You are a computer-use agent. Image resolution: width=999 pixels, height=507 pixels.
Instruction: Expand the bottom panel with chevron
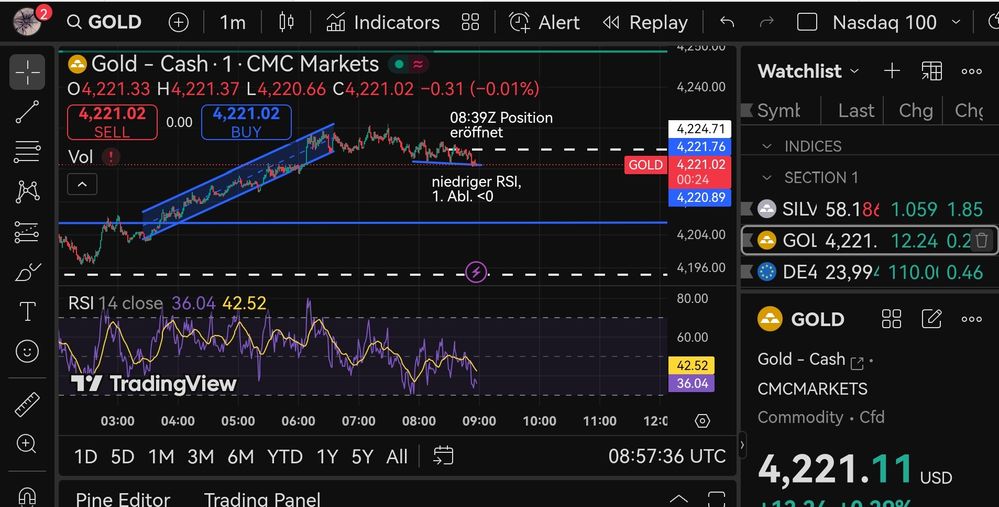coord(679,499)
